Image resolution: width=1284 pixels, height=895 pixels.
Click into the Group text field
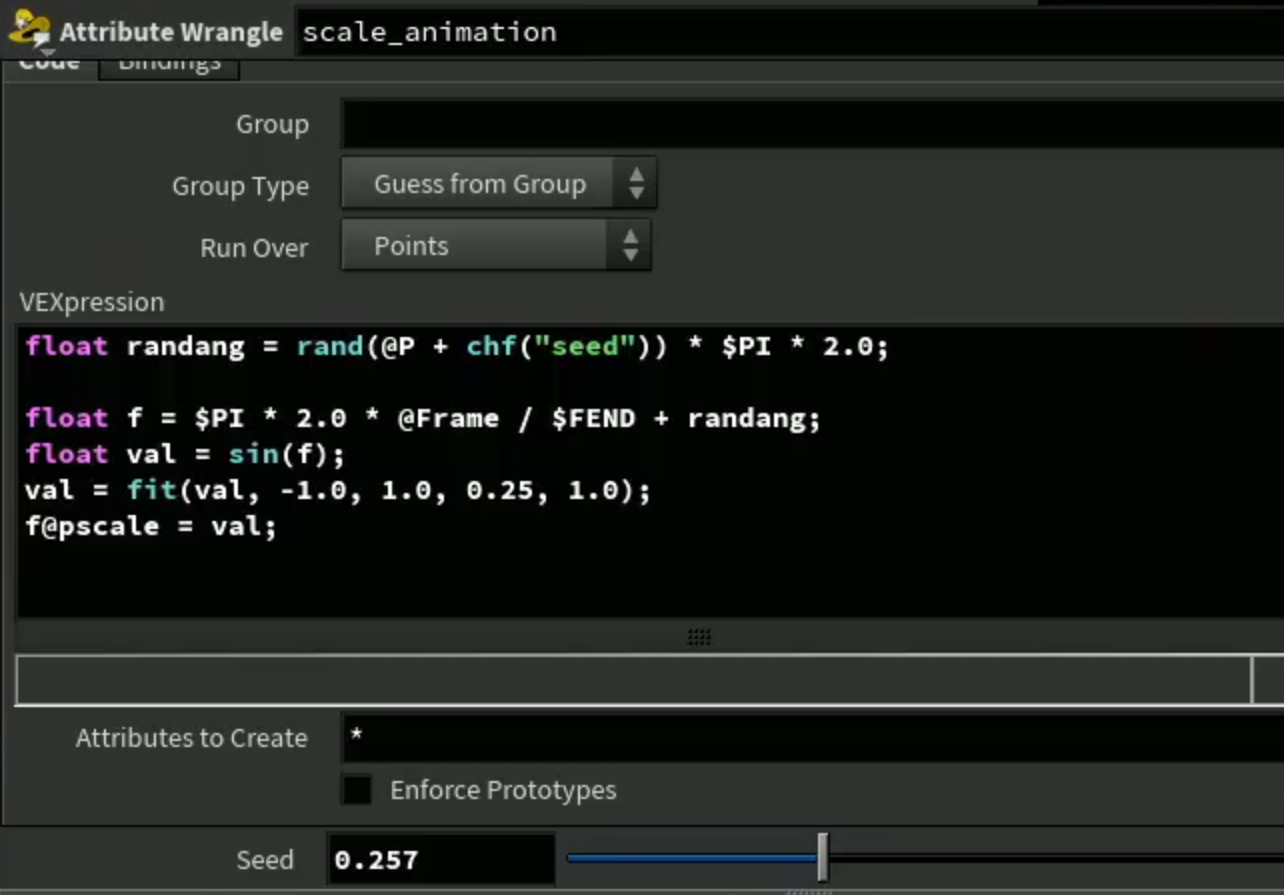click(x=813, y=124)
